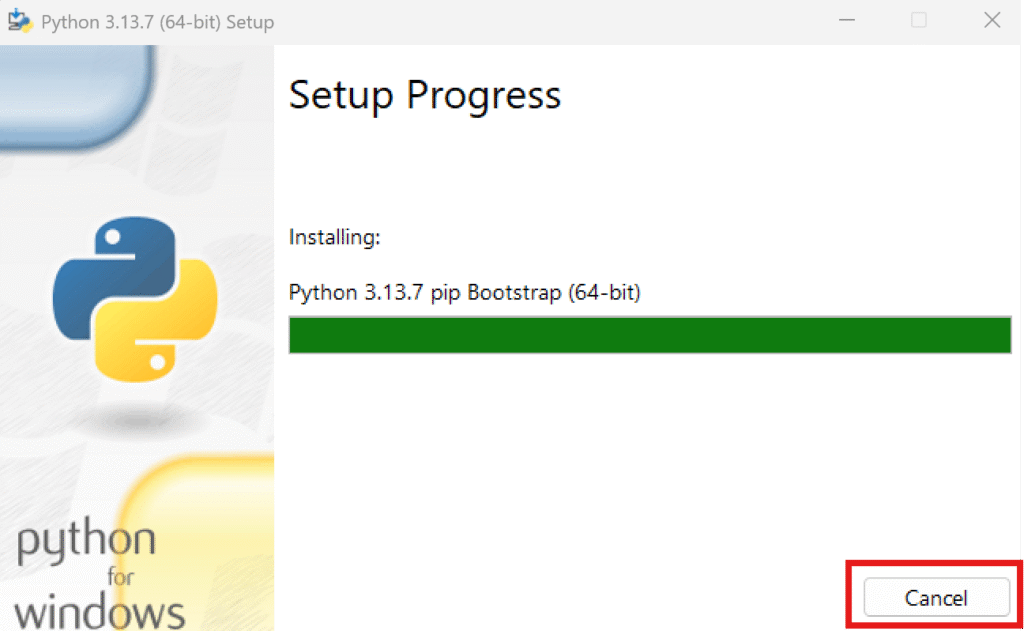Click the shadow beneath the Python logo
This screenshot has width=1024, height=631.
(136, 418)
